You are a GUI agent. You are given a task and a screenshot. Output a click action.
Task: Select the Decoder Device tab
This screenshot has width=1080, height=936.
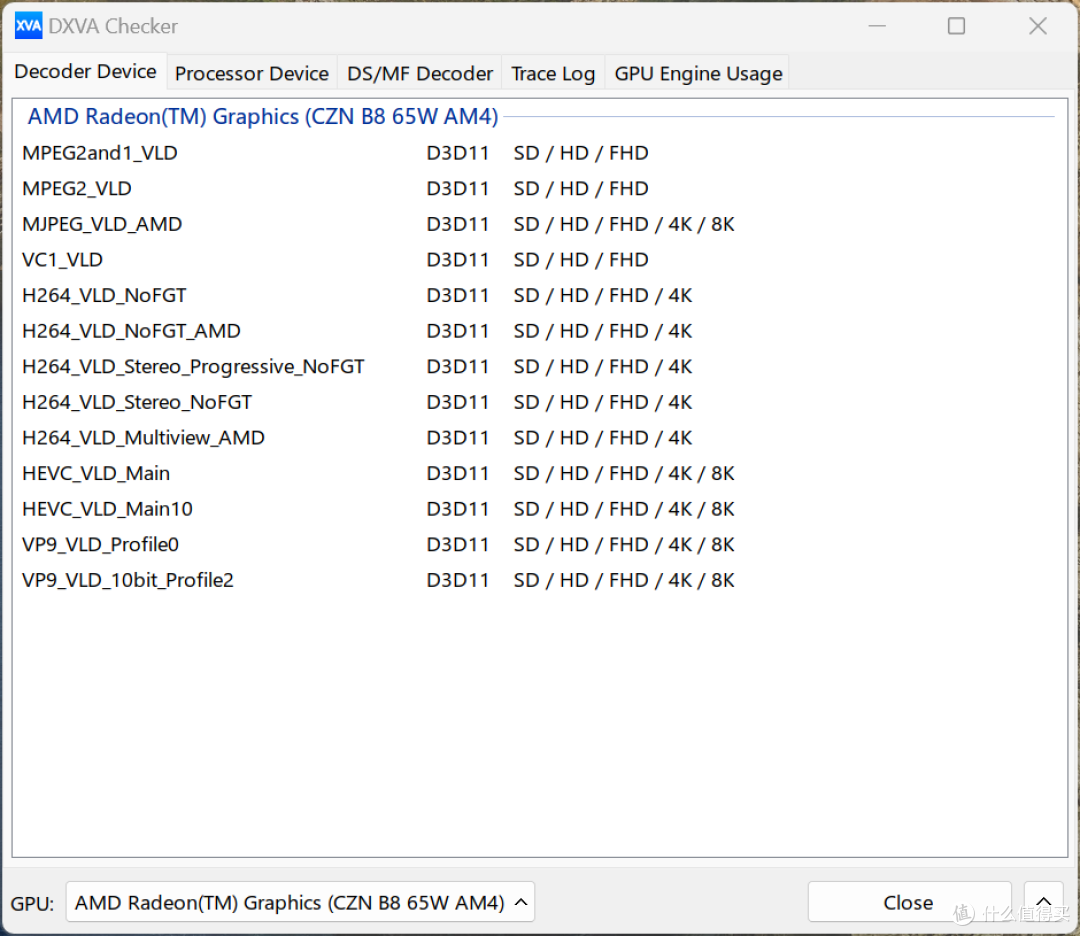[x=85, y=72]
